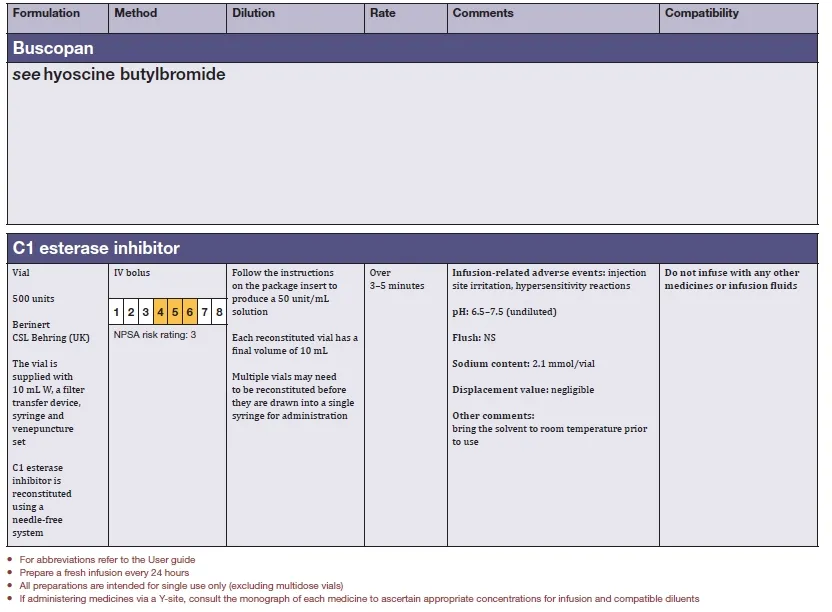Click the 'Flush: NS' comment line

click(474, 338)
